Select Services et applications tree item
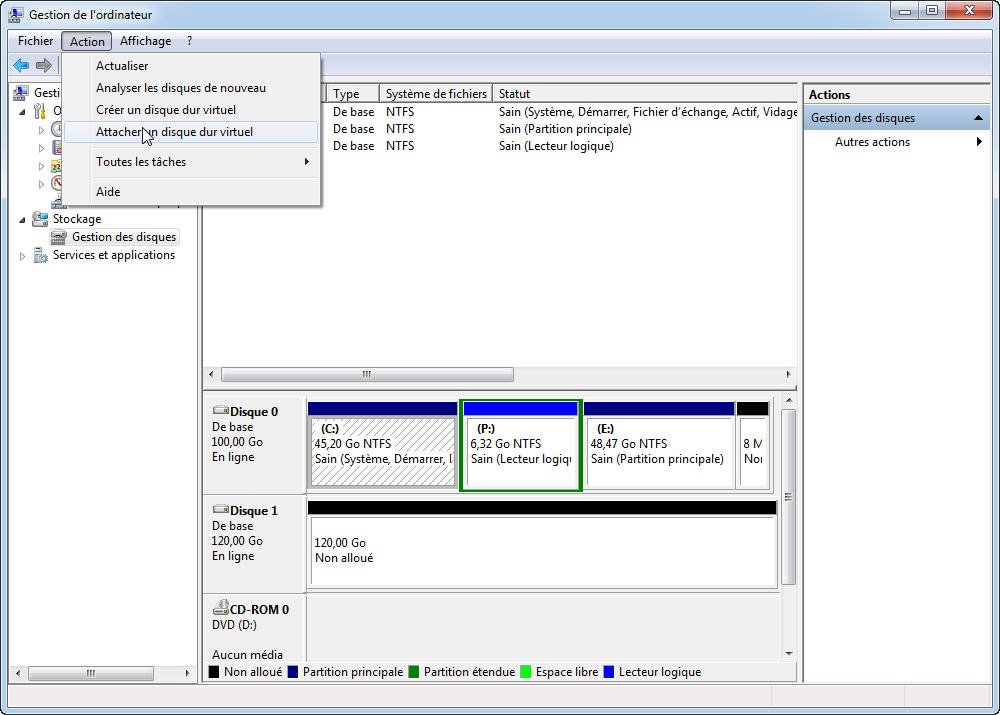 (114, 255)
